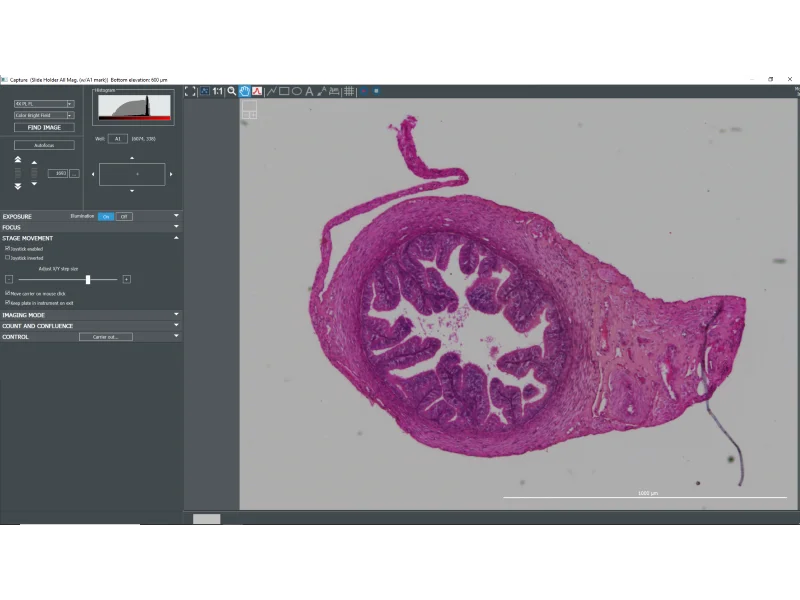
Task: Select the magnifier zoom tool
Action: 232,91
